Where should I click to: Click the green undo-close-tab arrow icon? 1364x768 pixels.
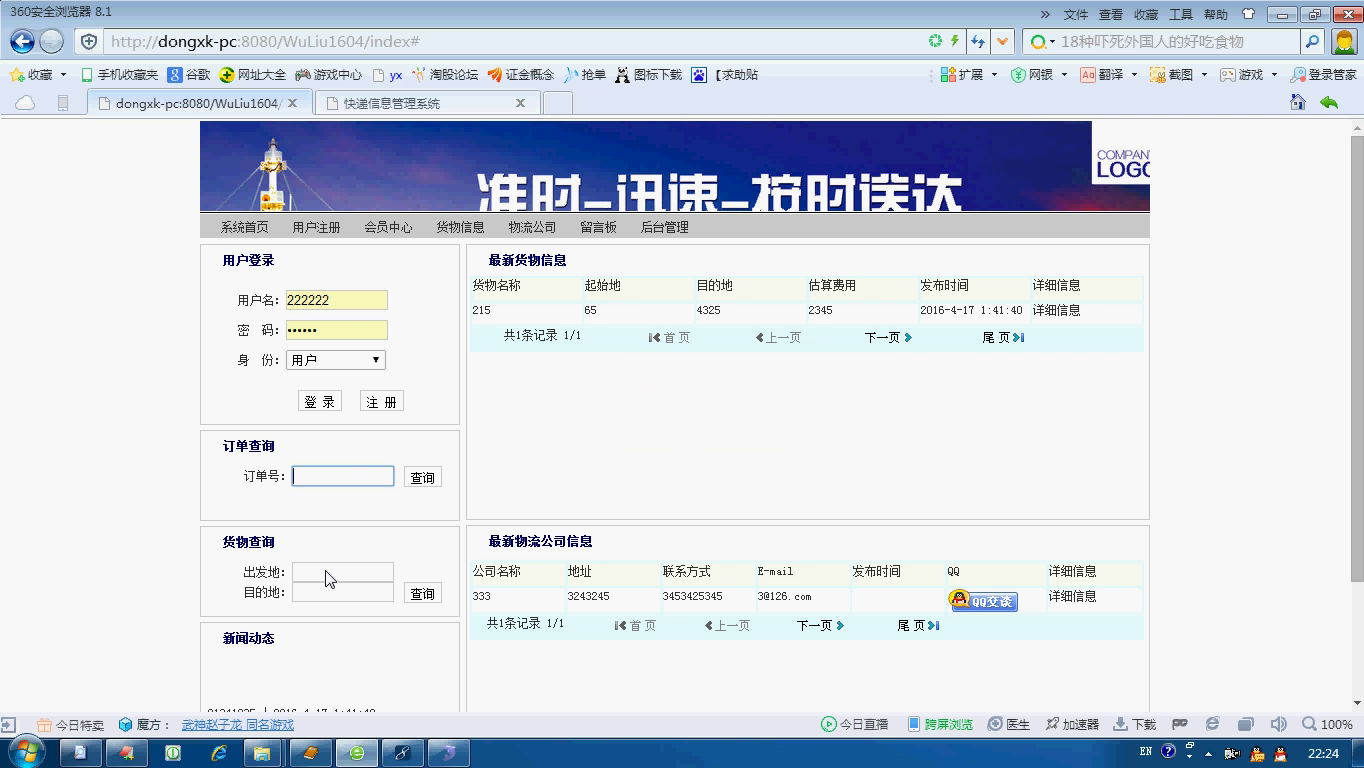point(1329,102)
